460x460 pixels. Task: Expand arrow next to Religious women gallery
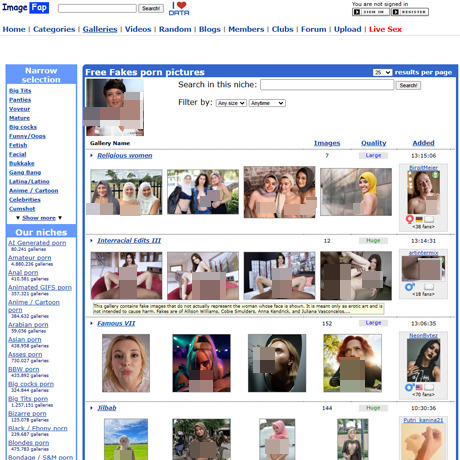91,156
